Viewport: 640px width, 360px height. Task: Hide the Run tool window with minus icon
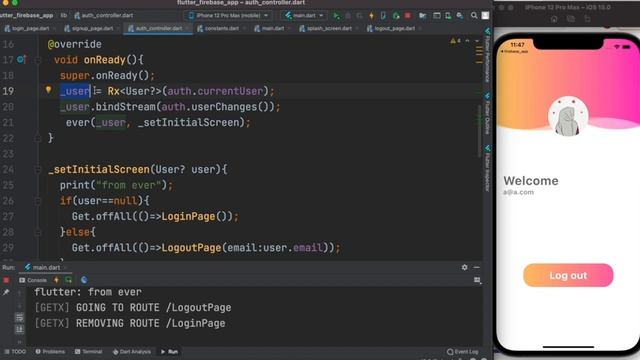click(476, 267)
